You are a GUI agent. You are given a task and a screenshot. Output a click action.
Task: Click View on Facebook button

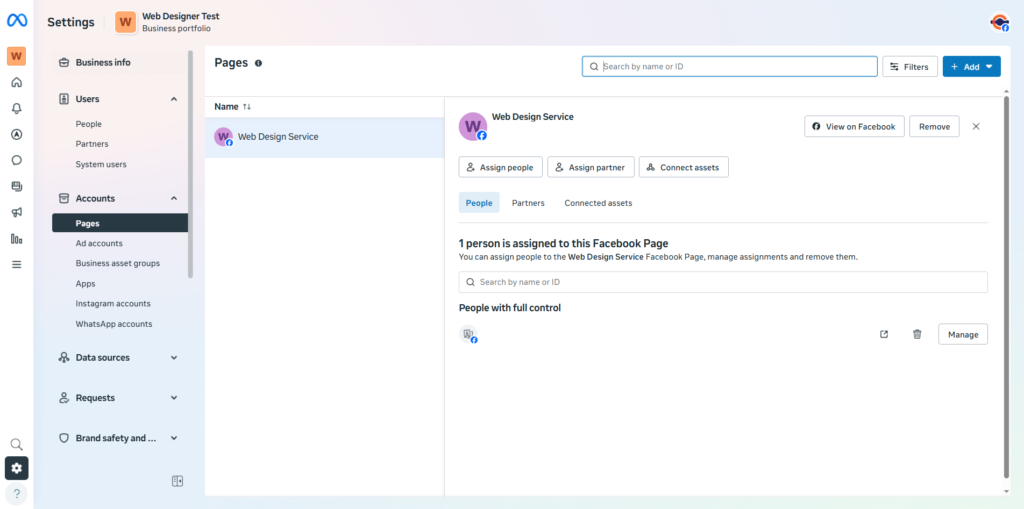854,127
